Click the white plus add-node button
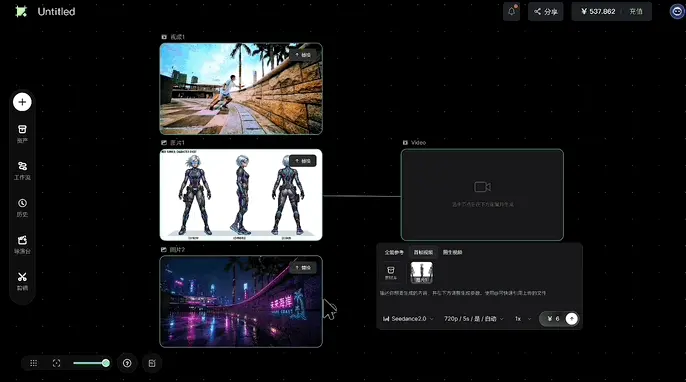Image resolution: width=686 pixels, height=382 pixels. click(x=22, y=102)
